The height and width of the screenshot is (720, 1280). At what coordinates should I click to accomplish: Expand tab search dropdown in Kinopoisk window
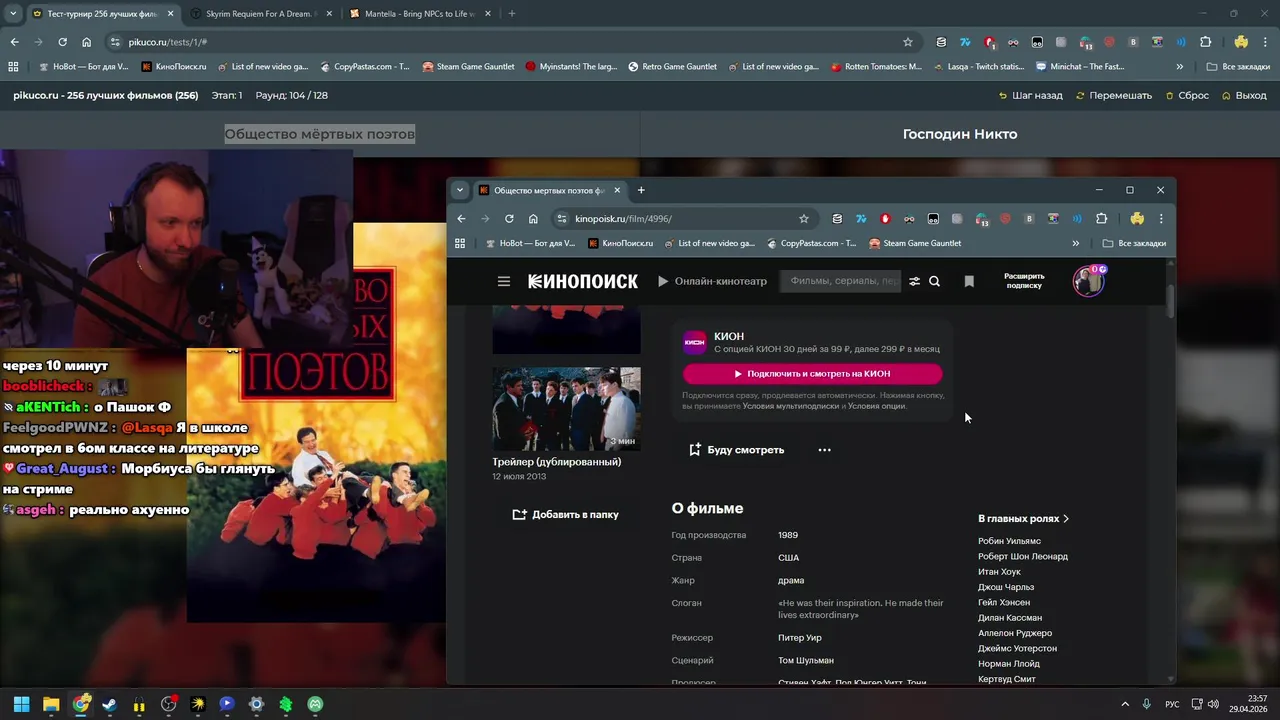click(460, 190)
